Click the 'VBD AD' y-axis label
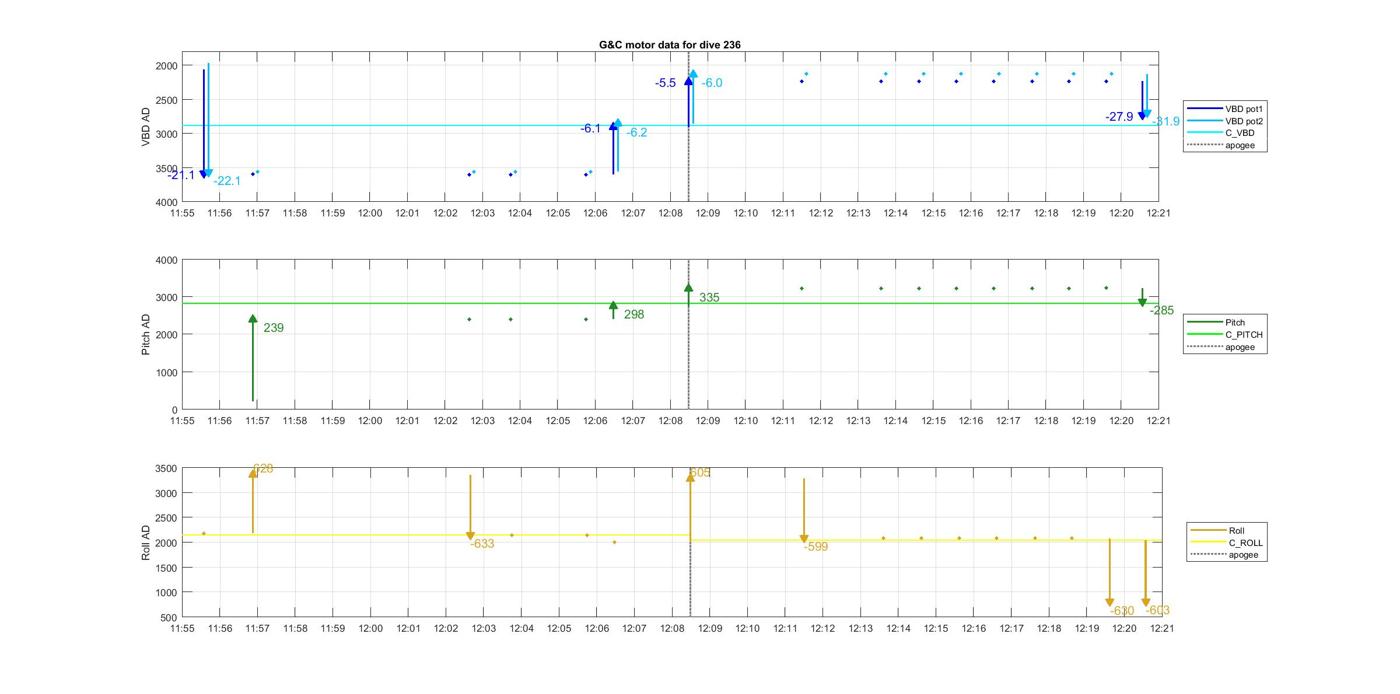The width and height of the screenshot is (1400, 694). [146, 127]
